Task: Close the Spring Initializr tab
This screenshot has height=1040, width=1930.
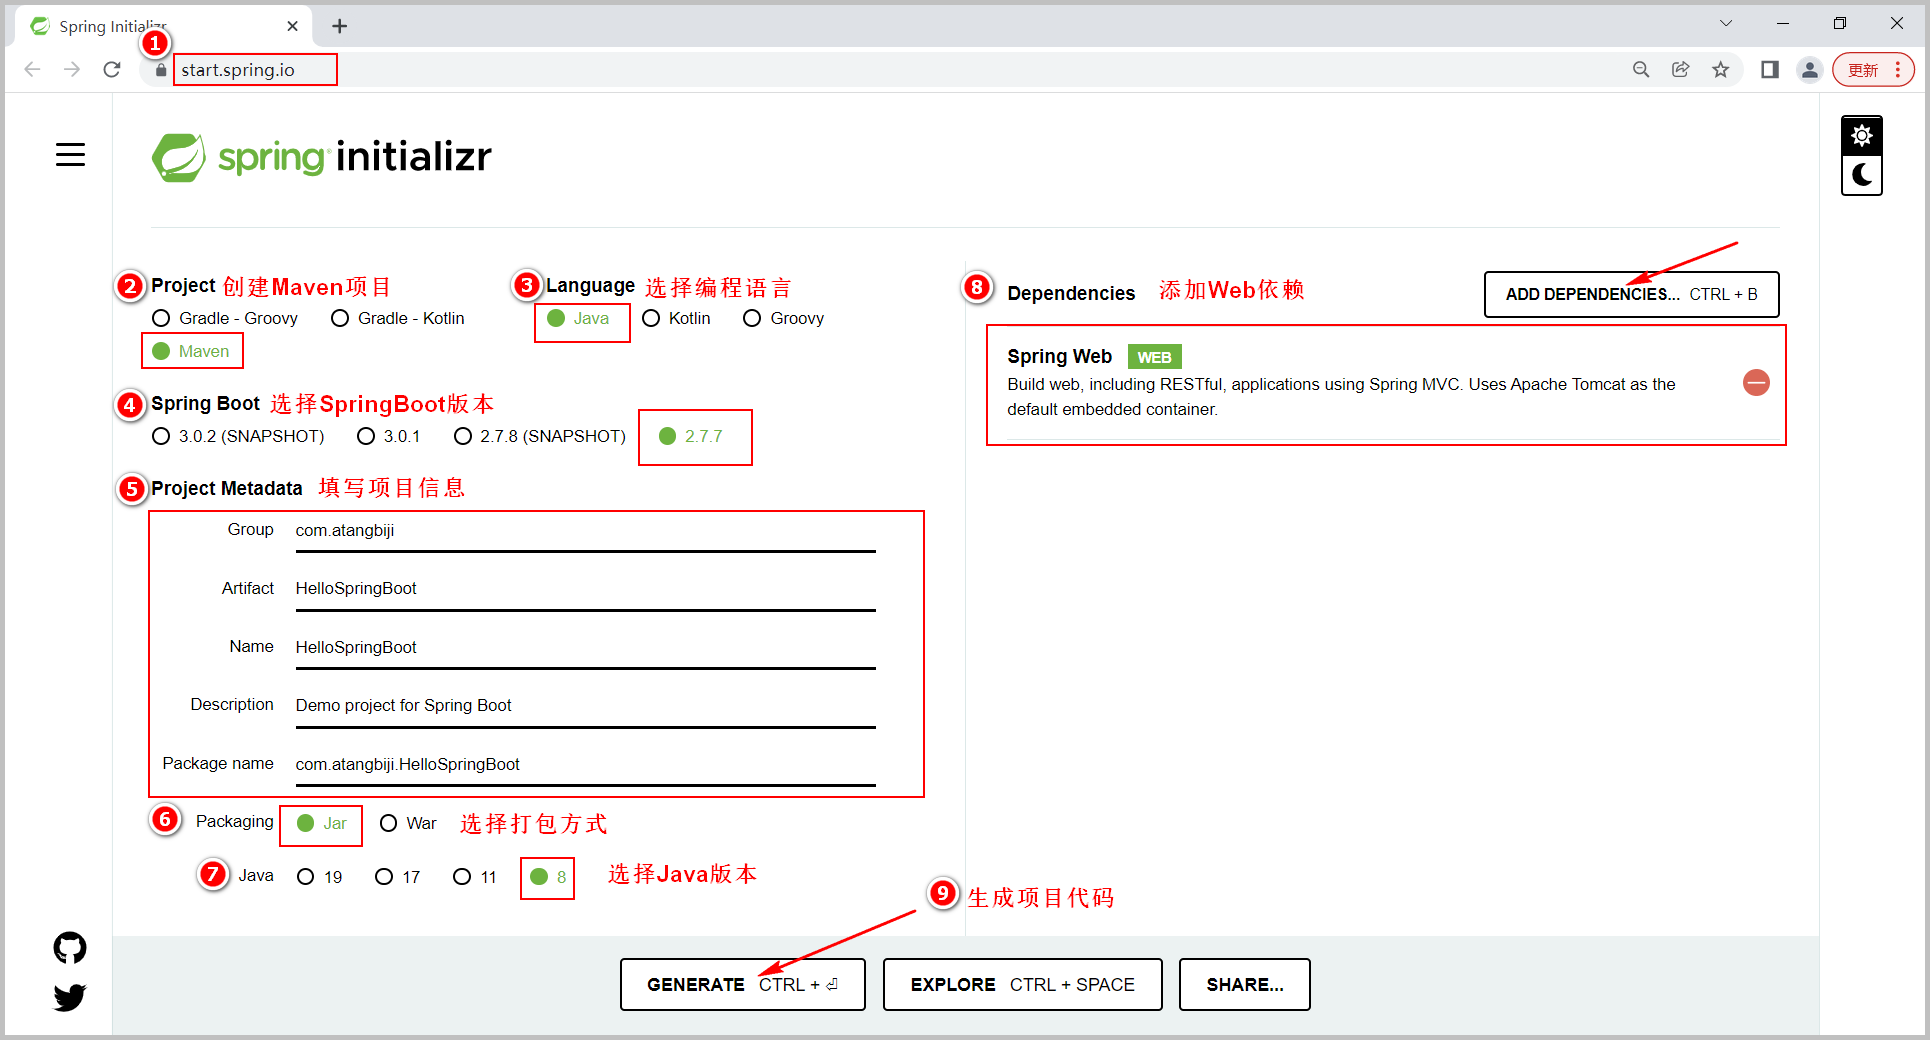Action: pyautogui.click(x=292, y=26)
